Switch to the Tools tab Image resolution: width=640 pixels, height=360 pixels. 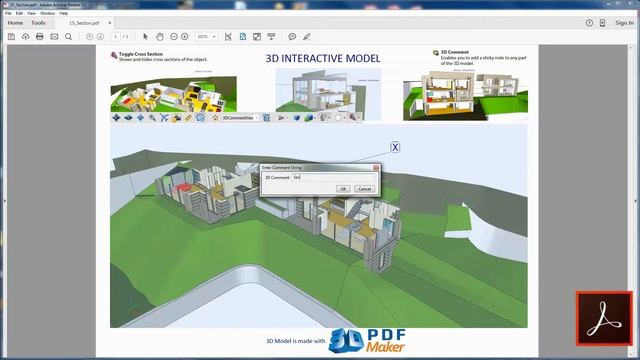38,23
